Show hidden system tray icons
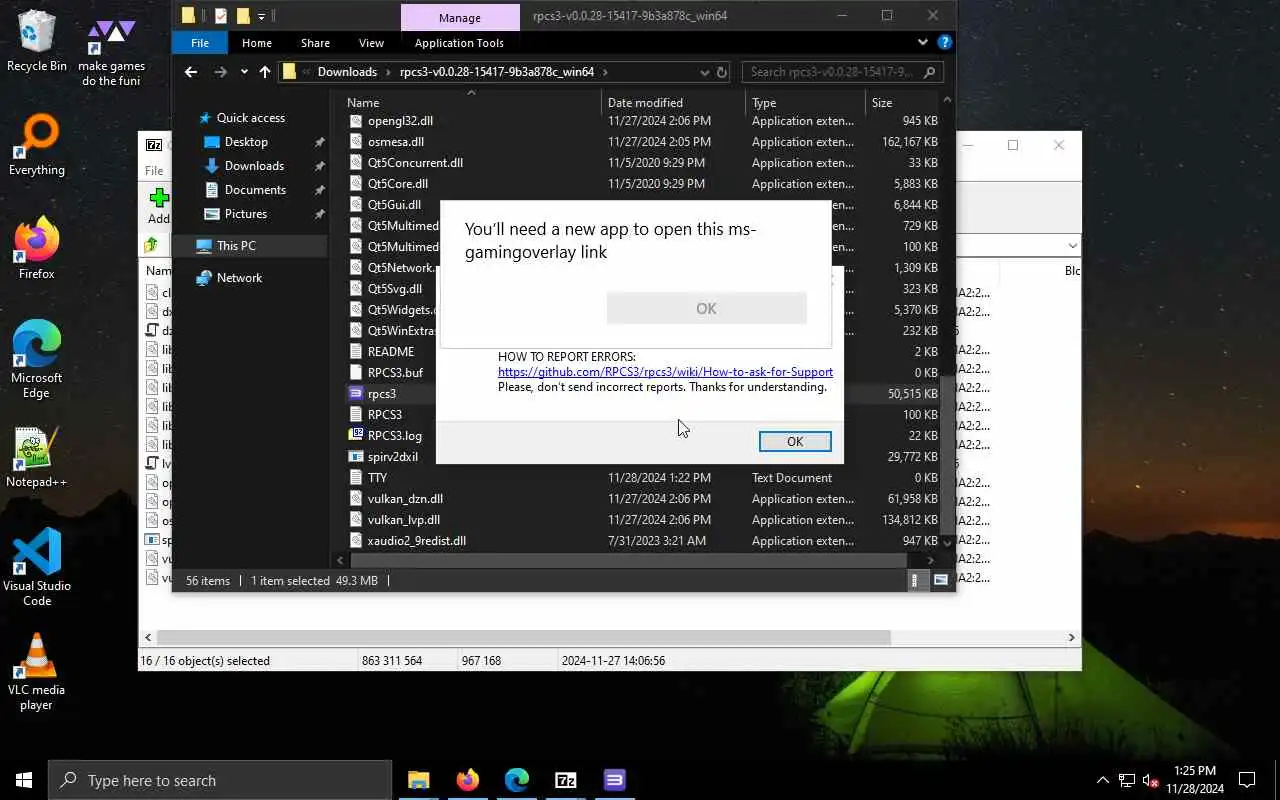Screen dimensions: 1280x800 point(1103,780)
